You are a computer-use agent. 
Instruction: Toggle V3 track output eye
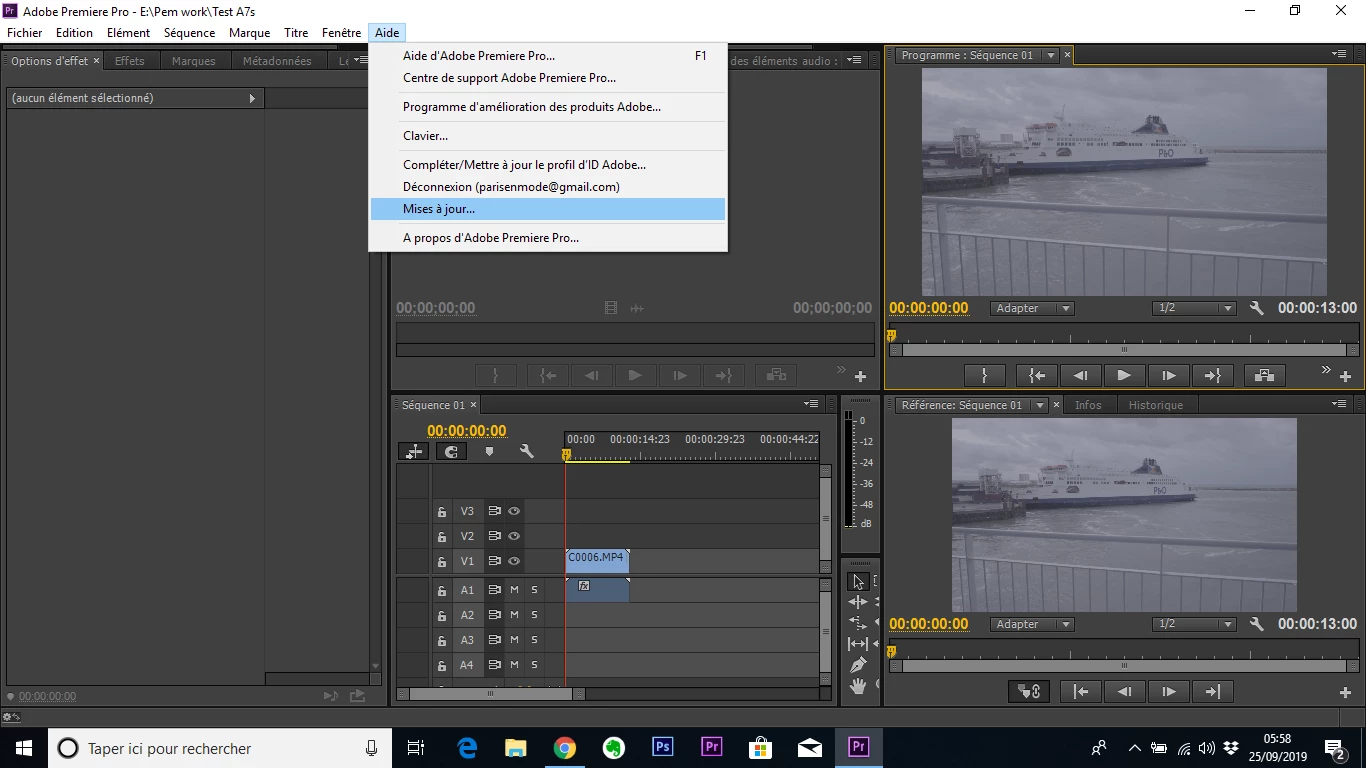point(514,511)
